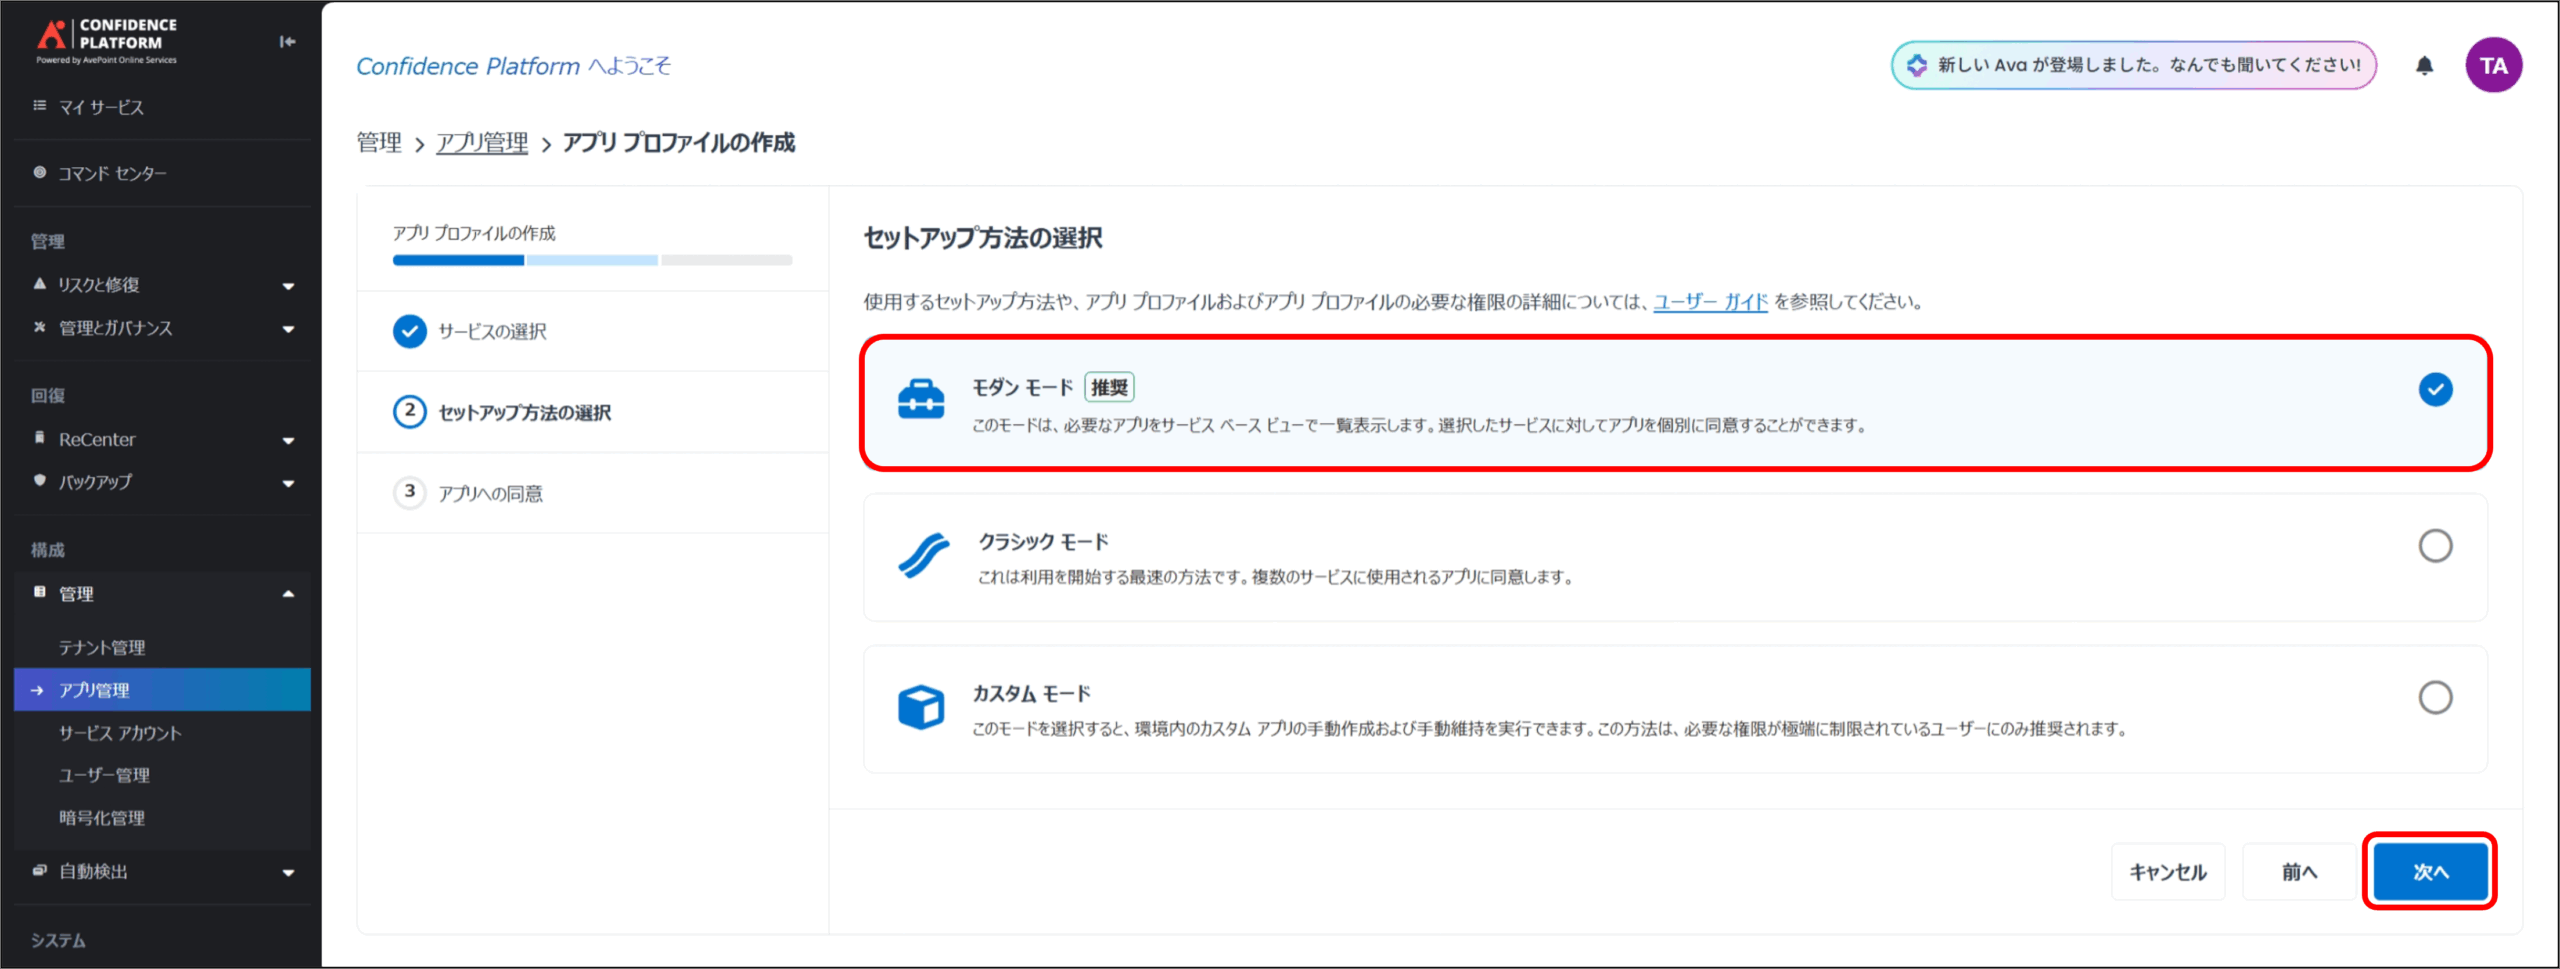Click the Custom mode cube icon
The height and width of the screenshot is (969, 2560).
point(920,708)
